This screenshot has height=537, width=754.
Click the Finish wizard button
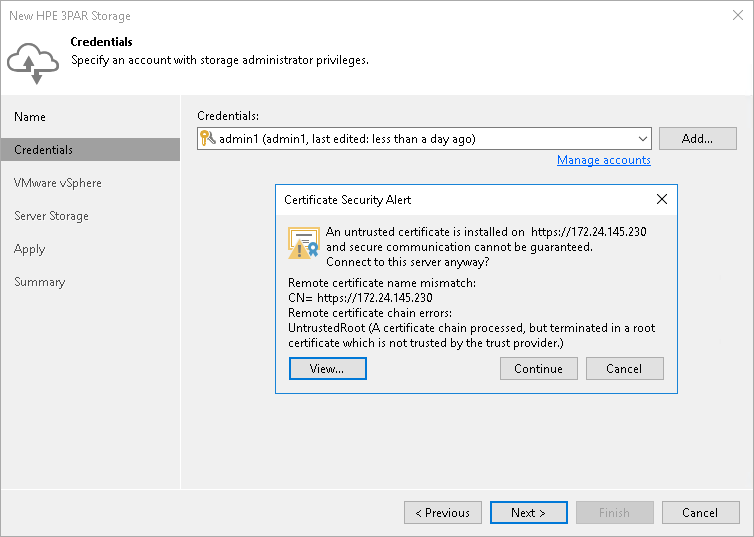coord(615,513)
